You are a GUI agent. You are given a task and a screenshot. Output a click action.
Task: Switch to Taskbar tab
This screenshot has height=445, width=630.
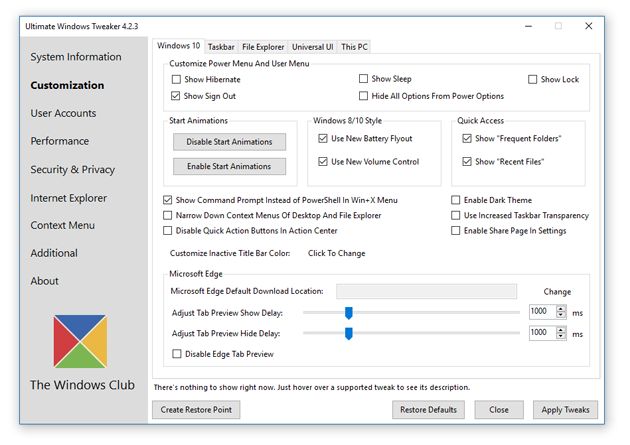pyautogui.click(x=221, y=47)
